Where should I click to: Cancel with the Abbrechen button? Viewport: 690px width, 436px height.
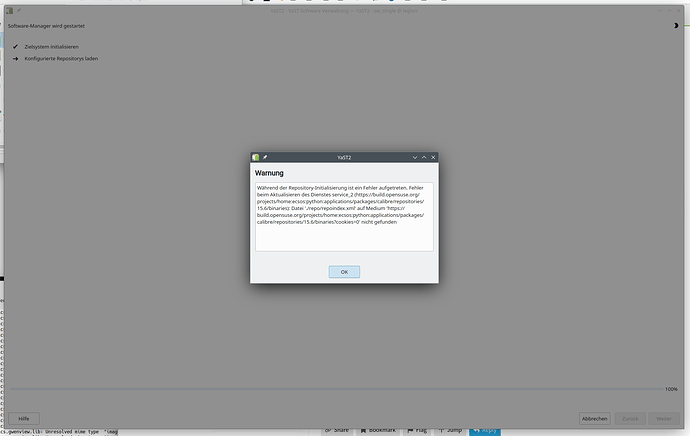point(595,418)
